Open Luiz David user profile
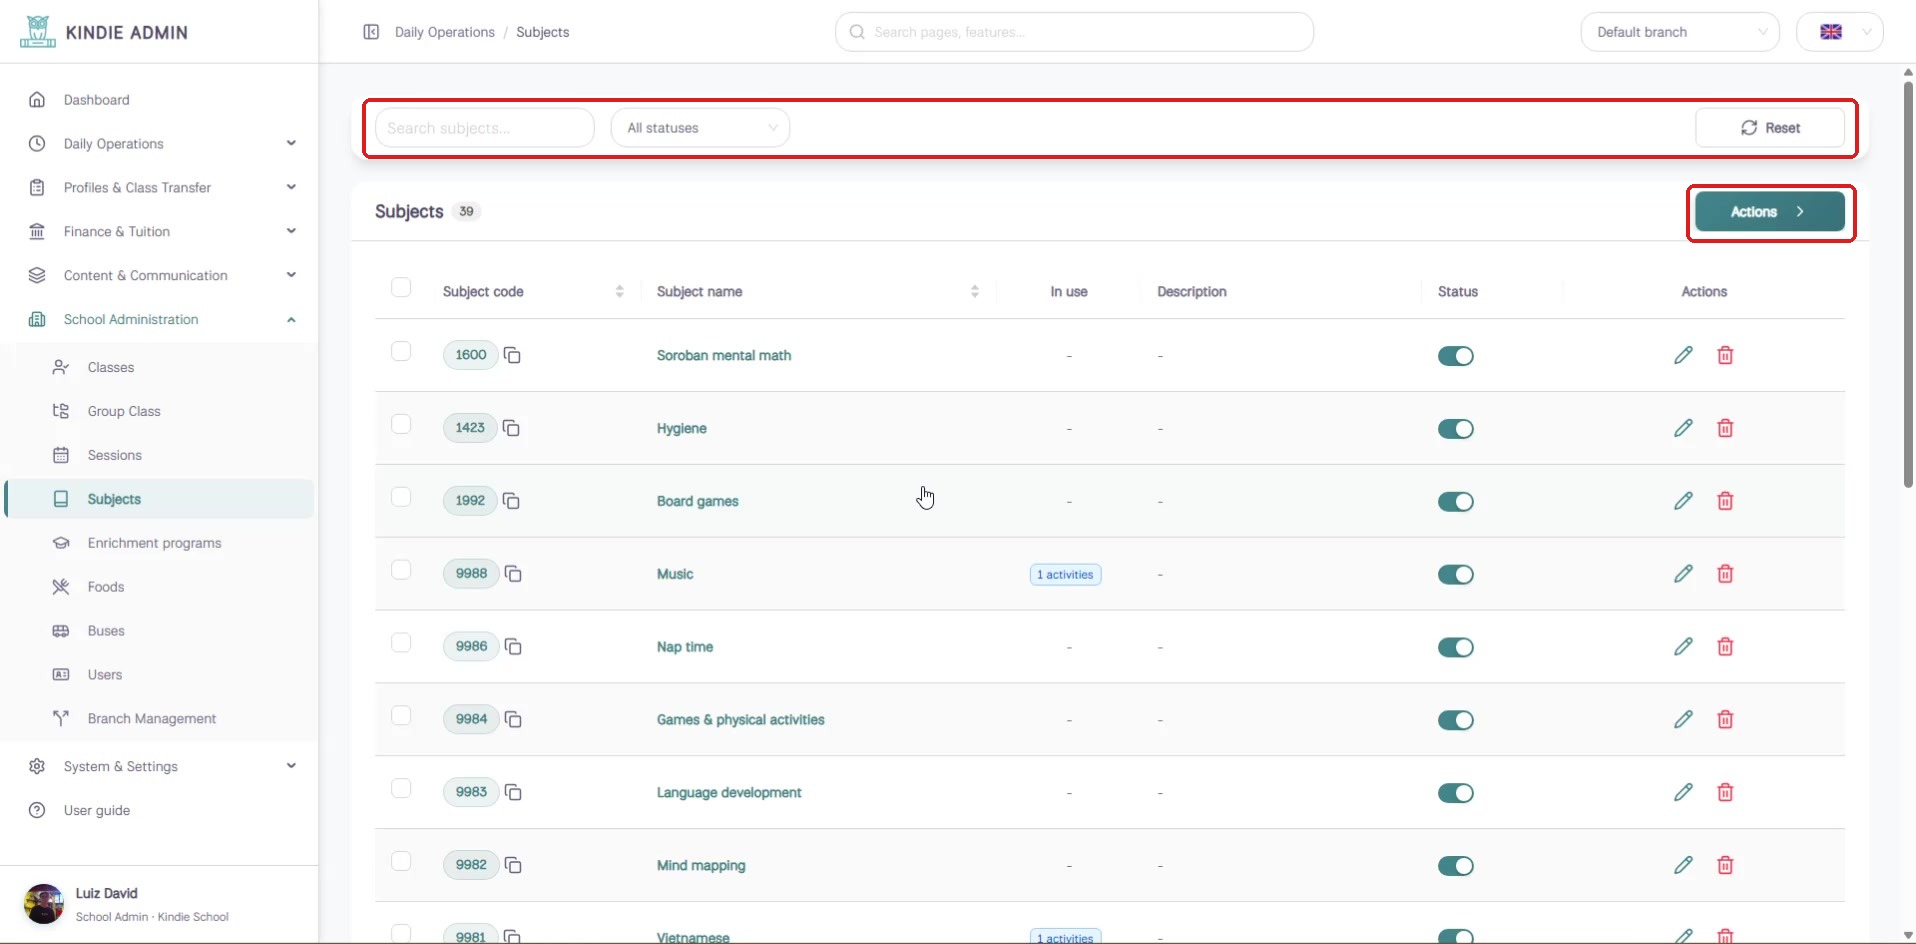Screen dimensions: 1916x944 pos(160,904)
